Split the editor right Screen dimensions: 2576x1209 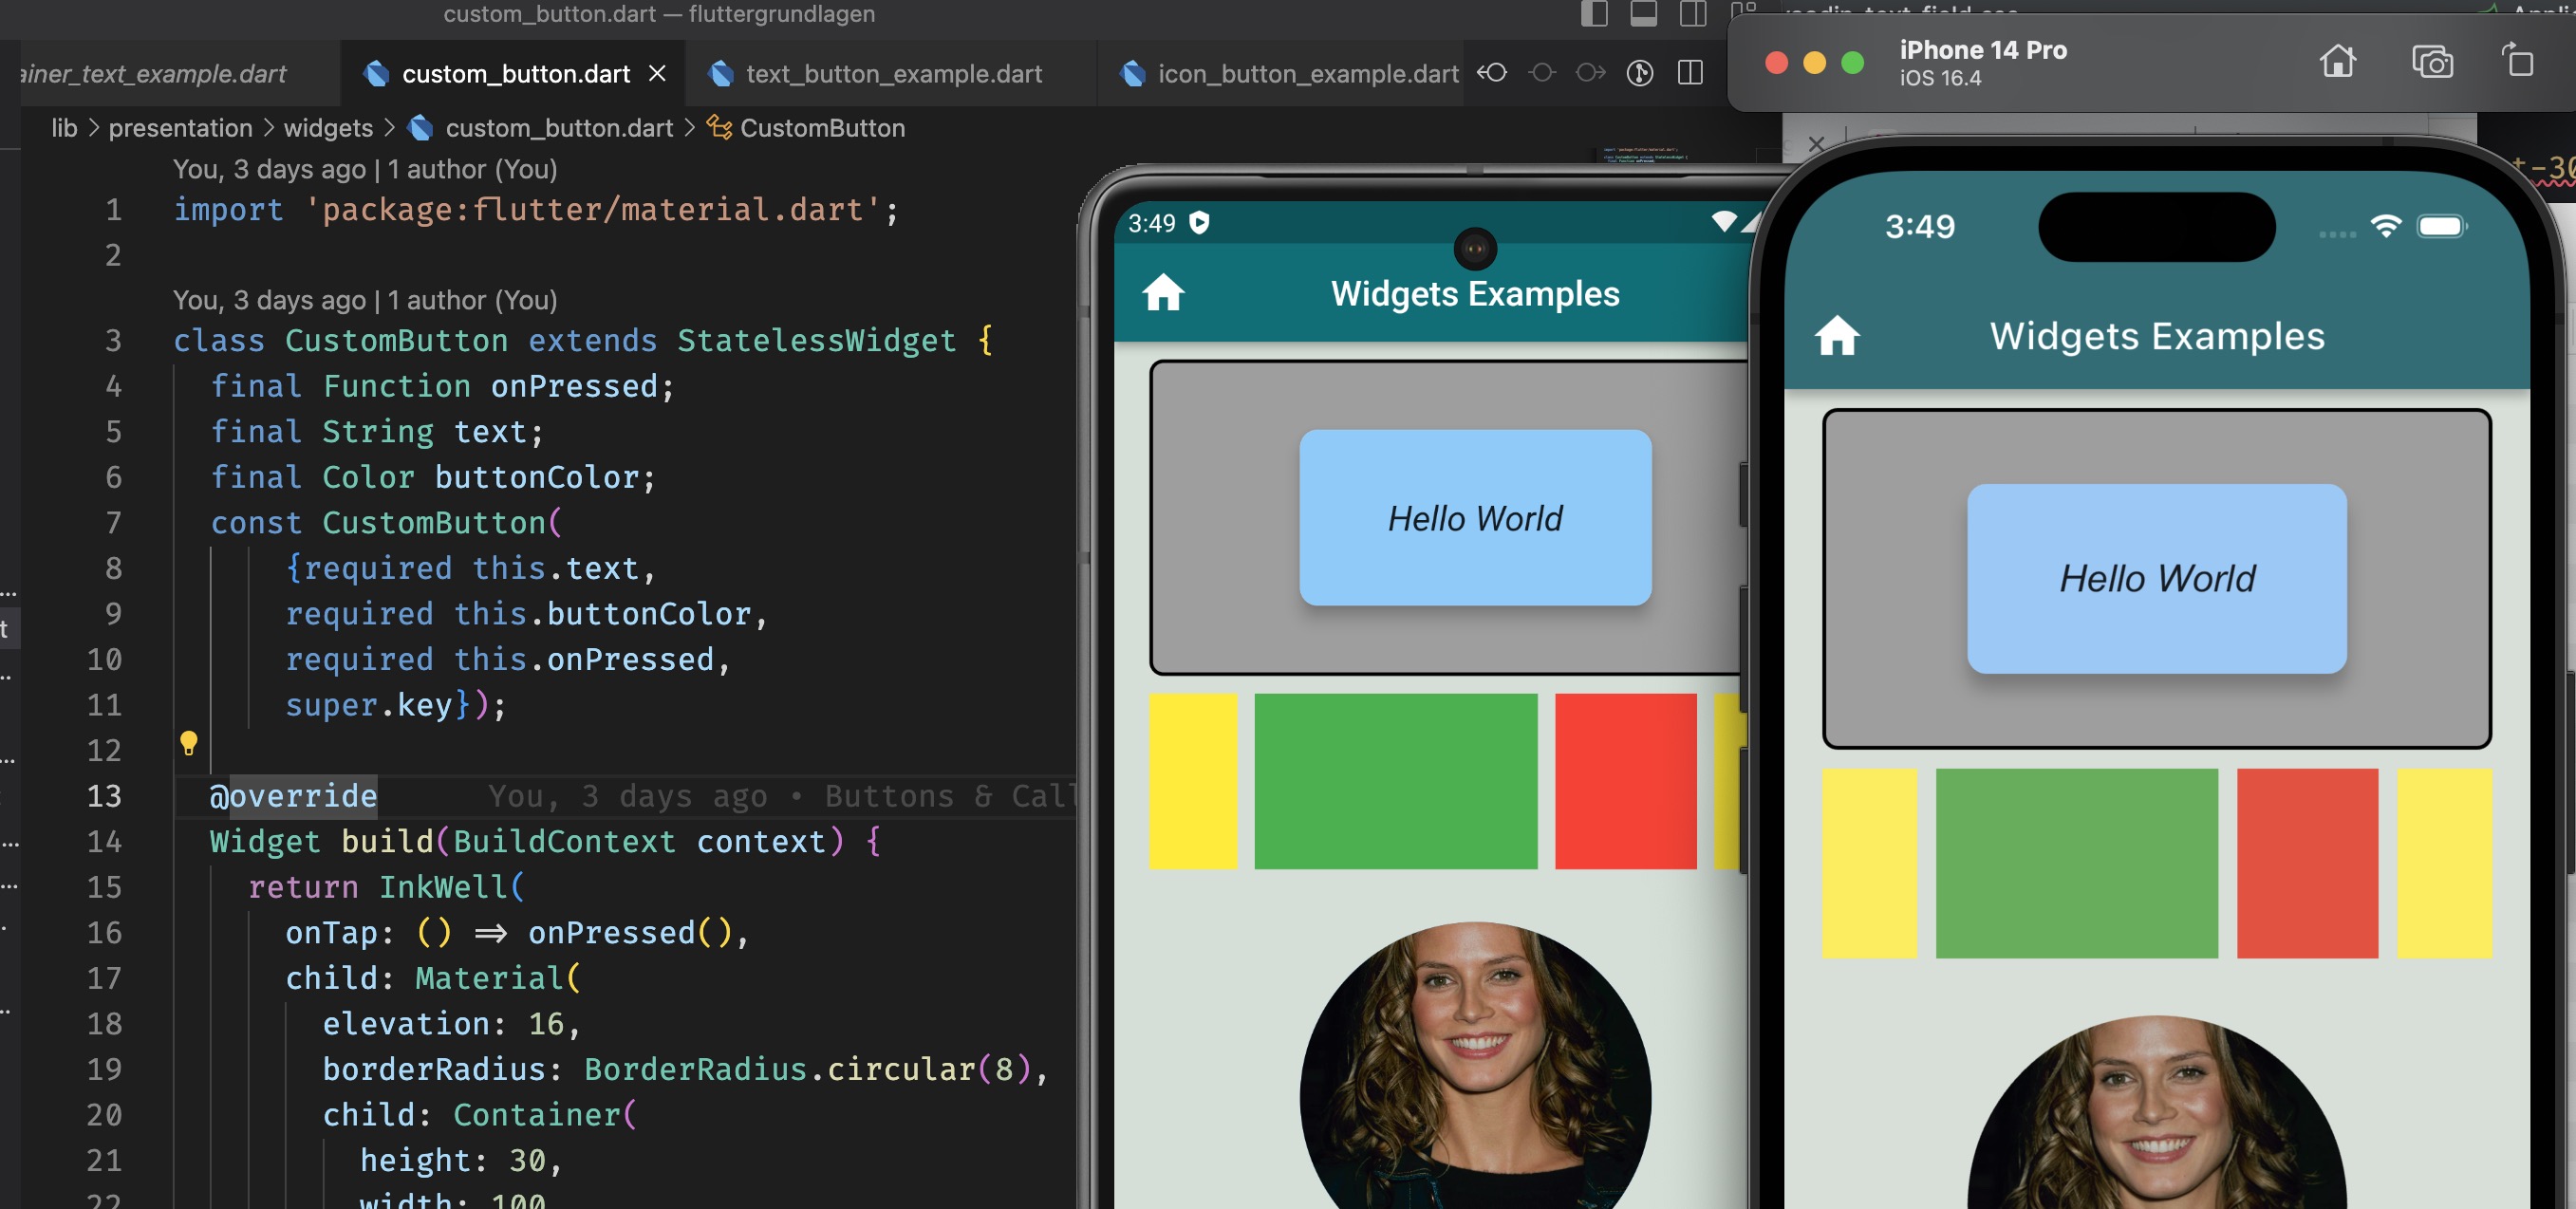coord(1690,72)
